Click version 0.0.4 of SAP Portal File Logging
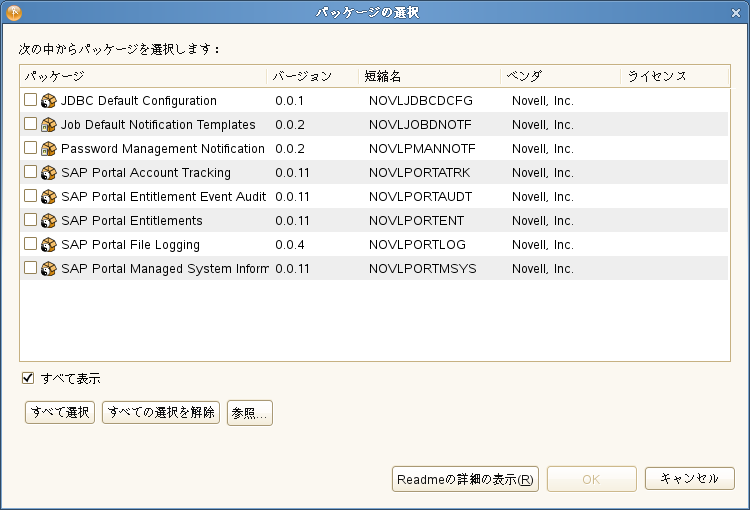The image size is (750, 510). point(290,244)
